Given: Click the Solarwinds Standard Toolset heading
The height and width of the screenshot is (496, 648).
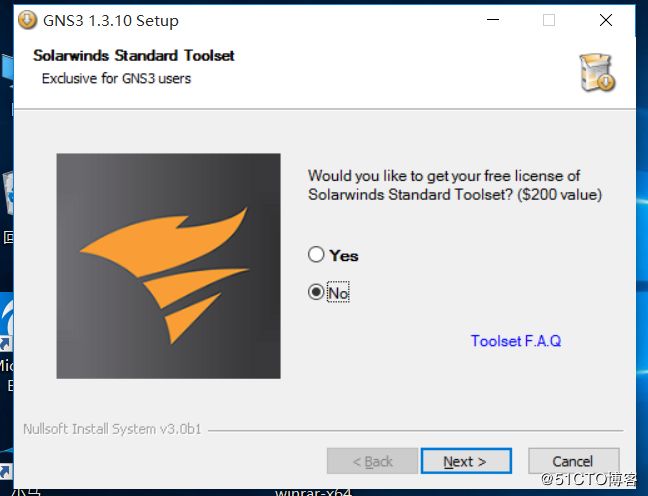Looking at the screenshot, I should [x=134, y=55].
